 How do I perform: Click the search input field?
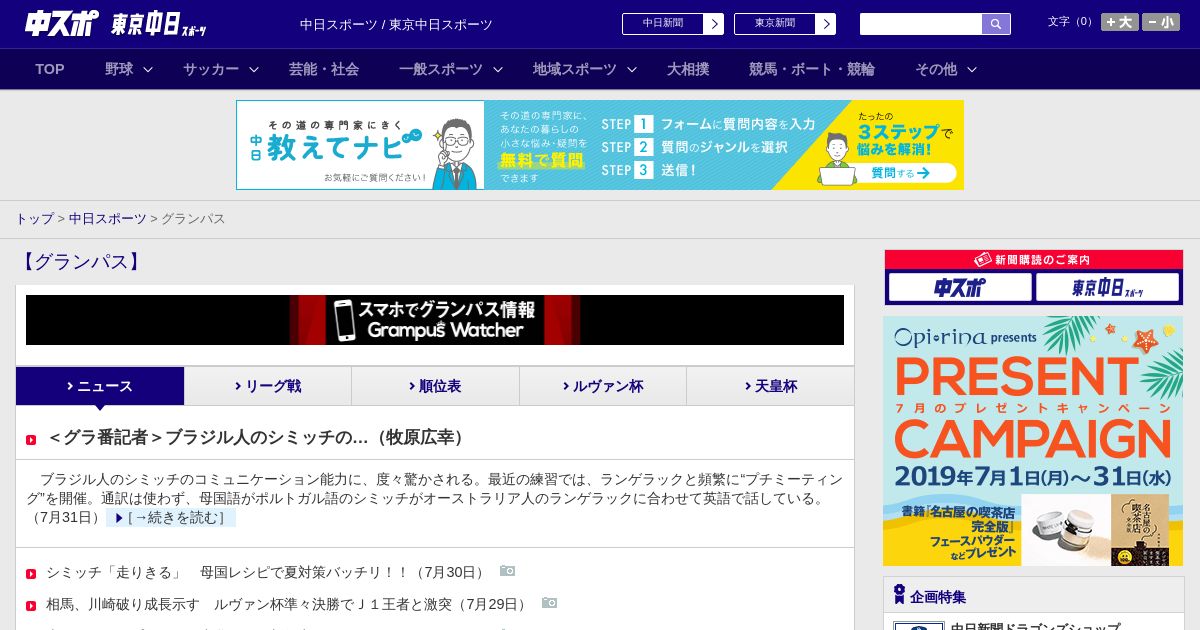921,24
